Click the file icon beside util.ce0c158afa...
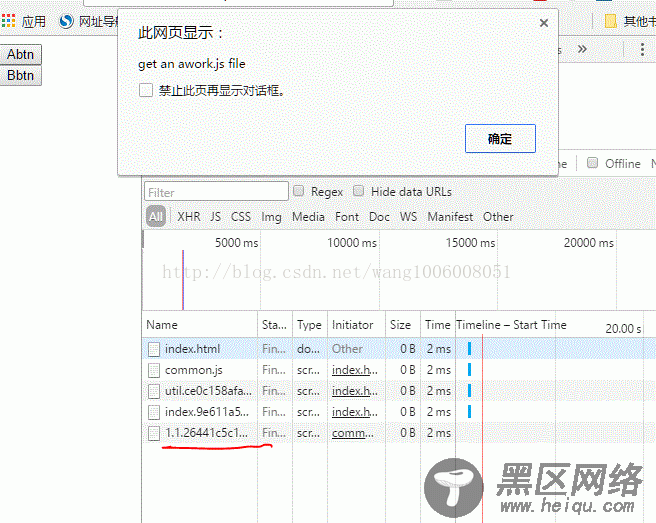656x523 pixels. point(154,391)
